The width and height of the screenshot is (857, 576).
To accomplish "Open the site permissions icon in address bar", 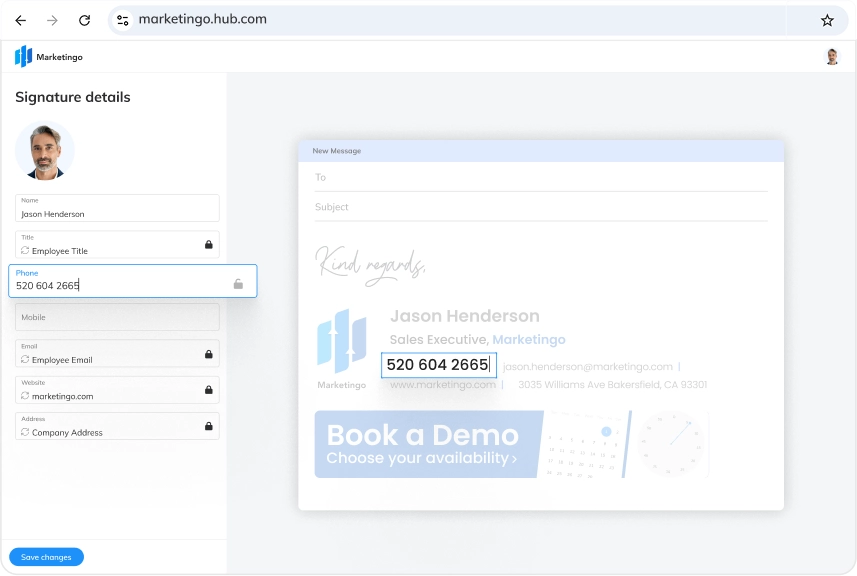I will (122, 19).
